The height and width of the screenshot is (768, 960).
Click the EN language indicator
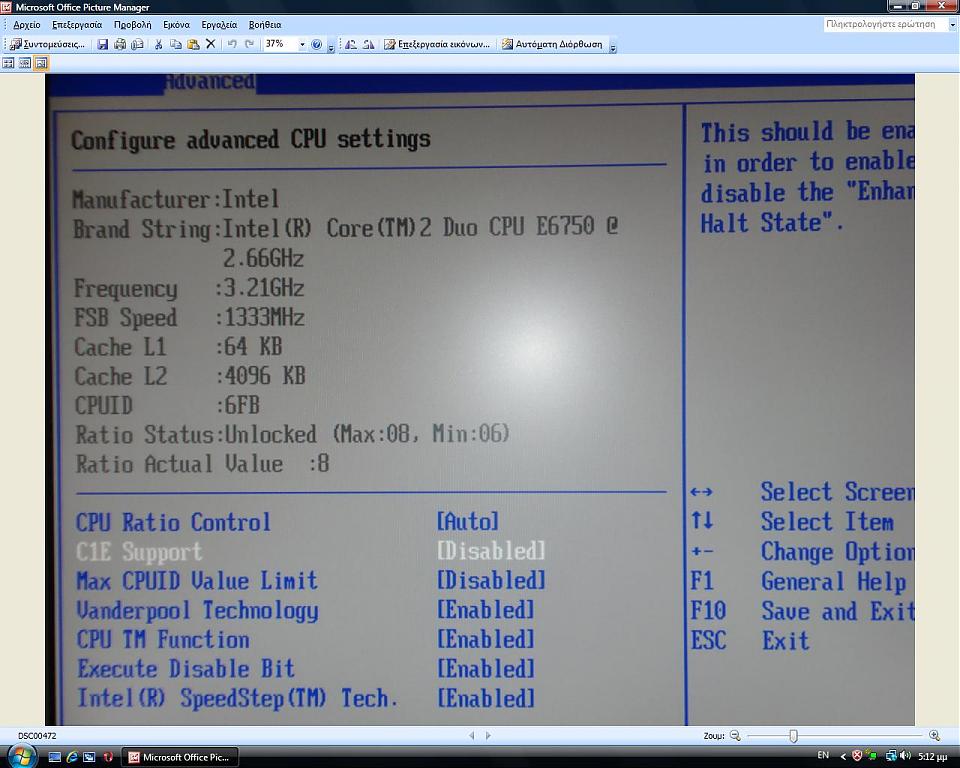pos(823,756)
